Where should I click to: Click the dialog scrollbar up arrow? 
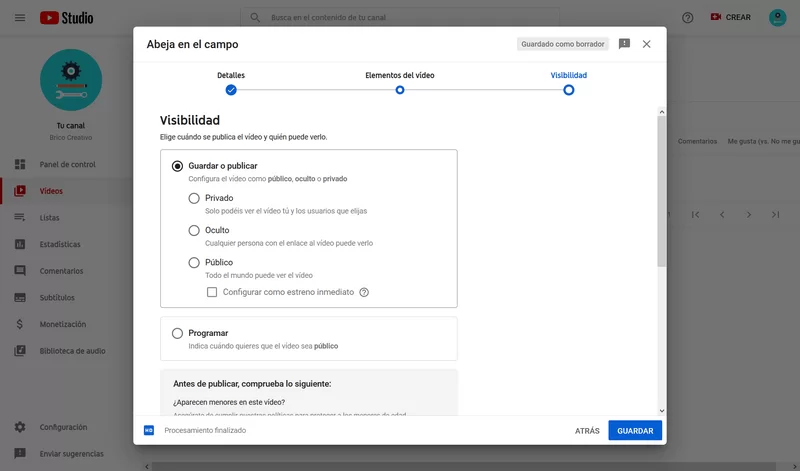662,112
